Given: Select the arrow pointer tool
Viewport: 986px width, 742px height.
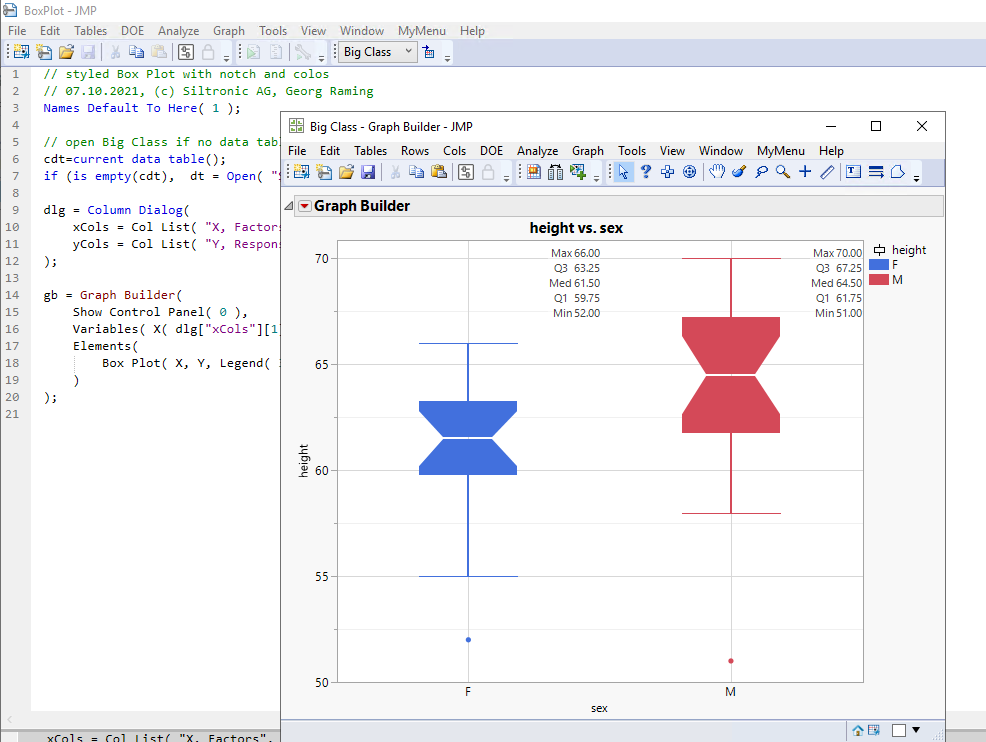Looking at the screenshot, I should point(623,171).
